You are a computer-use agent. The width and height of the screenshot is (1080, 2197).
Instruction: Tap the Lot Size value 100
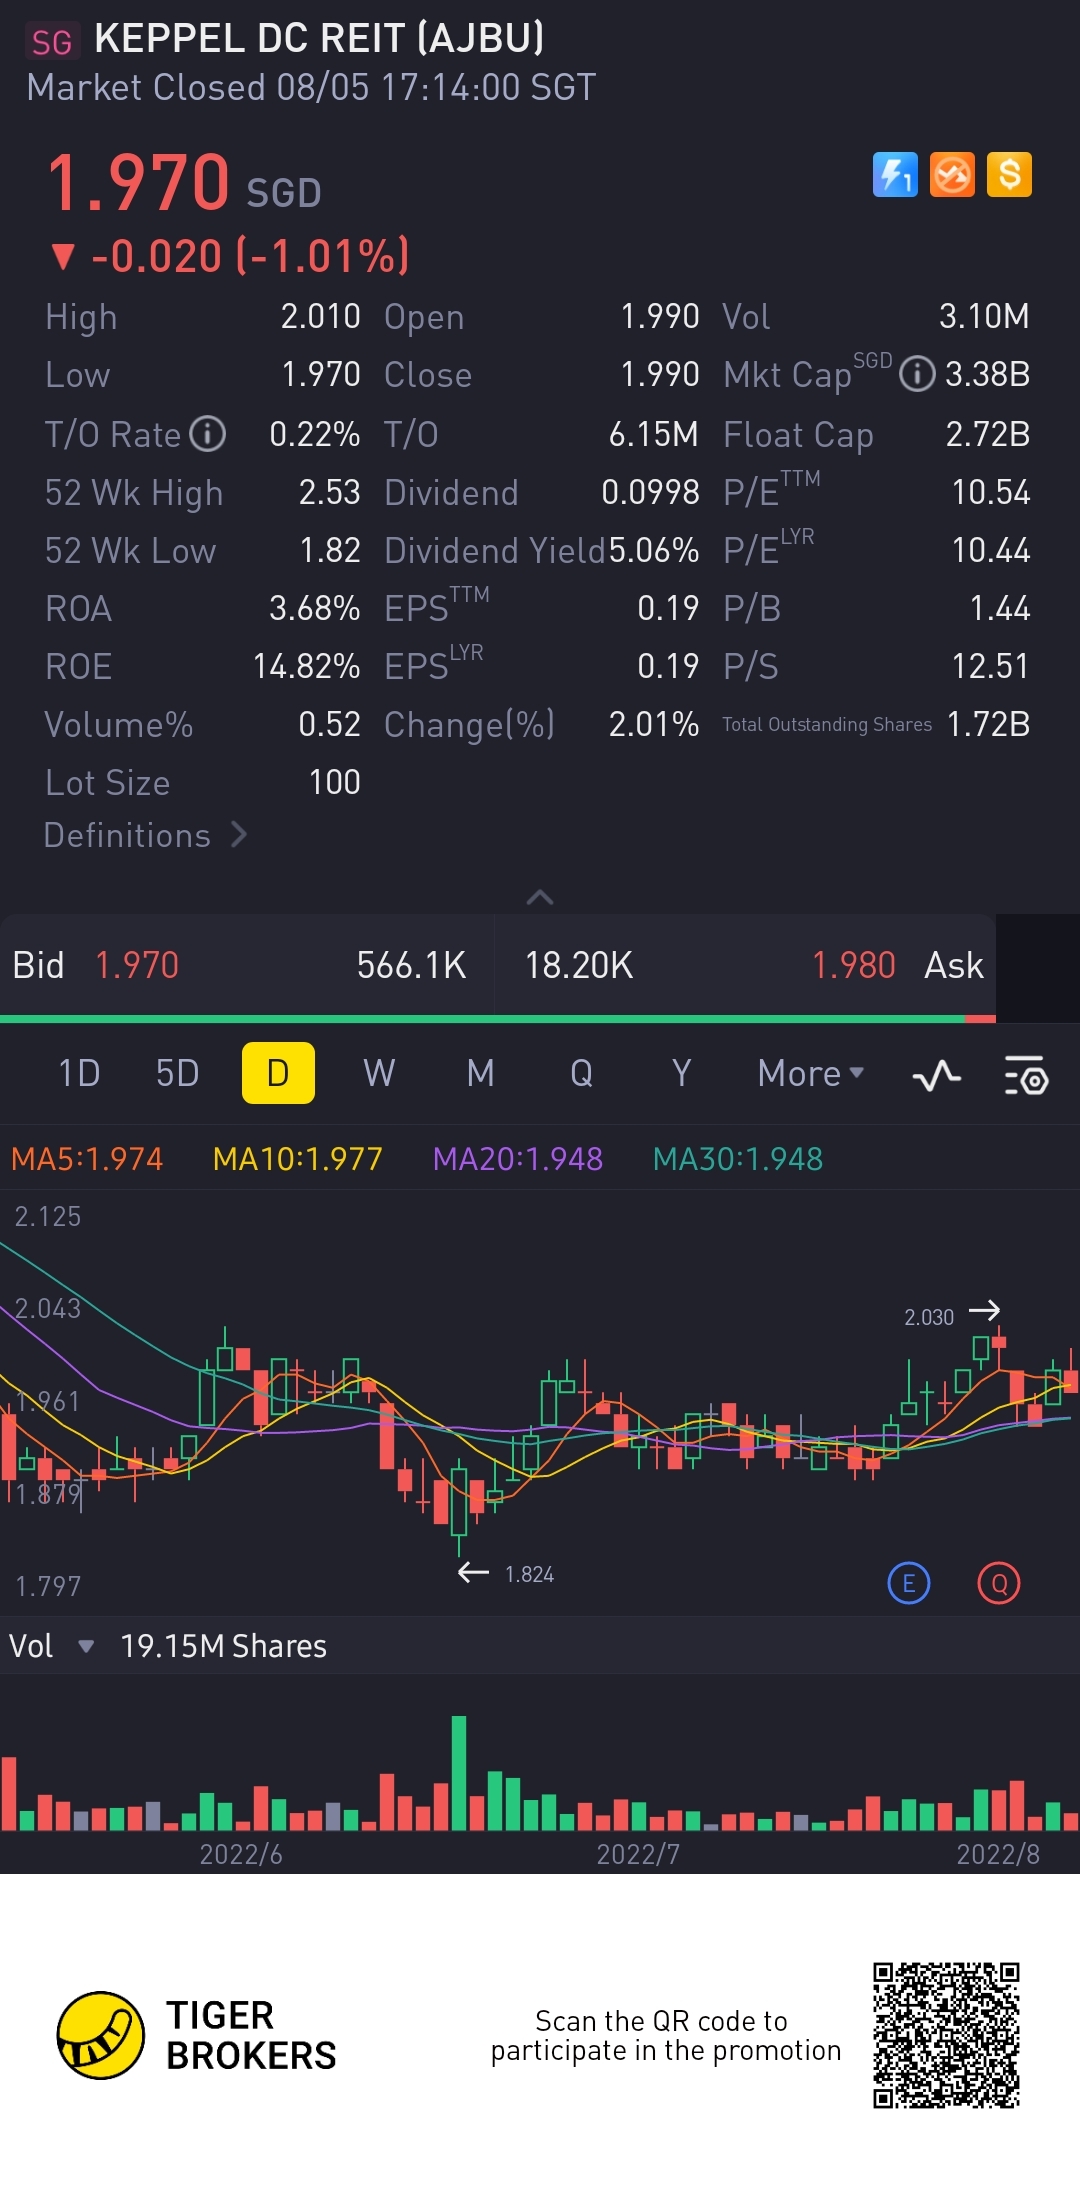(335, 782)
